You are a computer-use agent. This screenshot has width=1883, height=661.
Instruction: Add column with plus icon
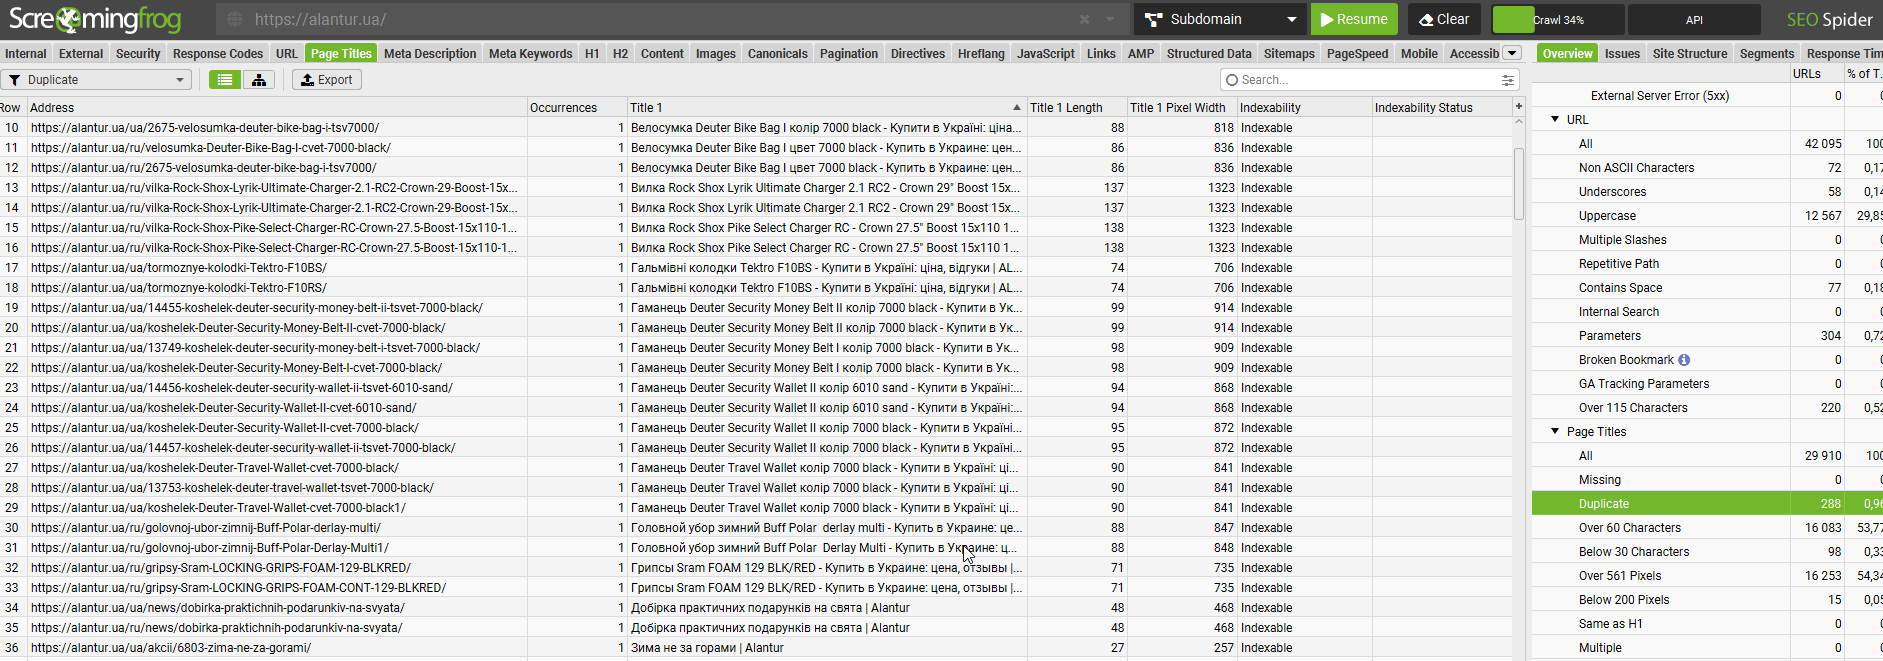tap(1519, 106)
